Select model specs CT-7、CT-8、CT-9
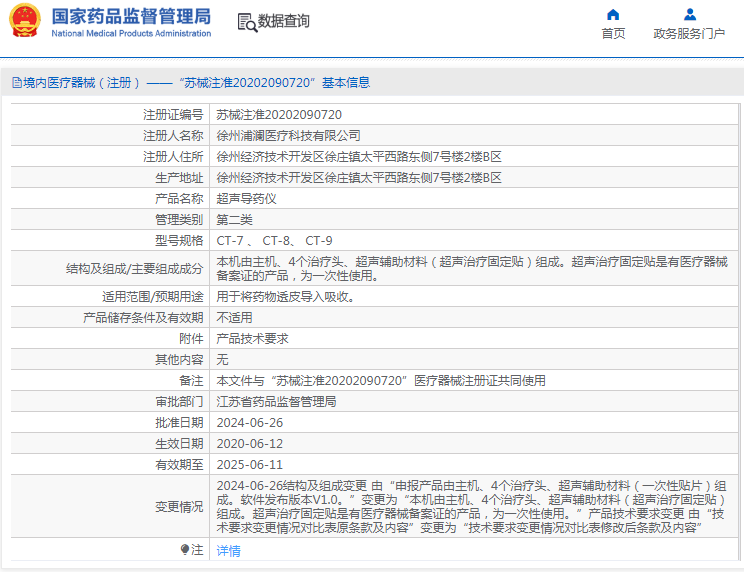The height and width of the screenshot is (572, 744). [x=274, y=240]
